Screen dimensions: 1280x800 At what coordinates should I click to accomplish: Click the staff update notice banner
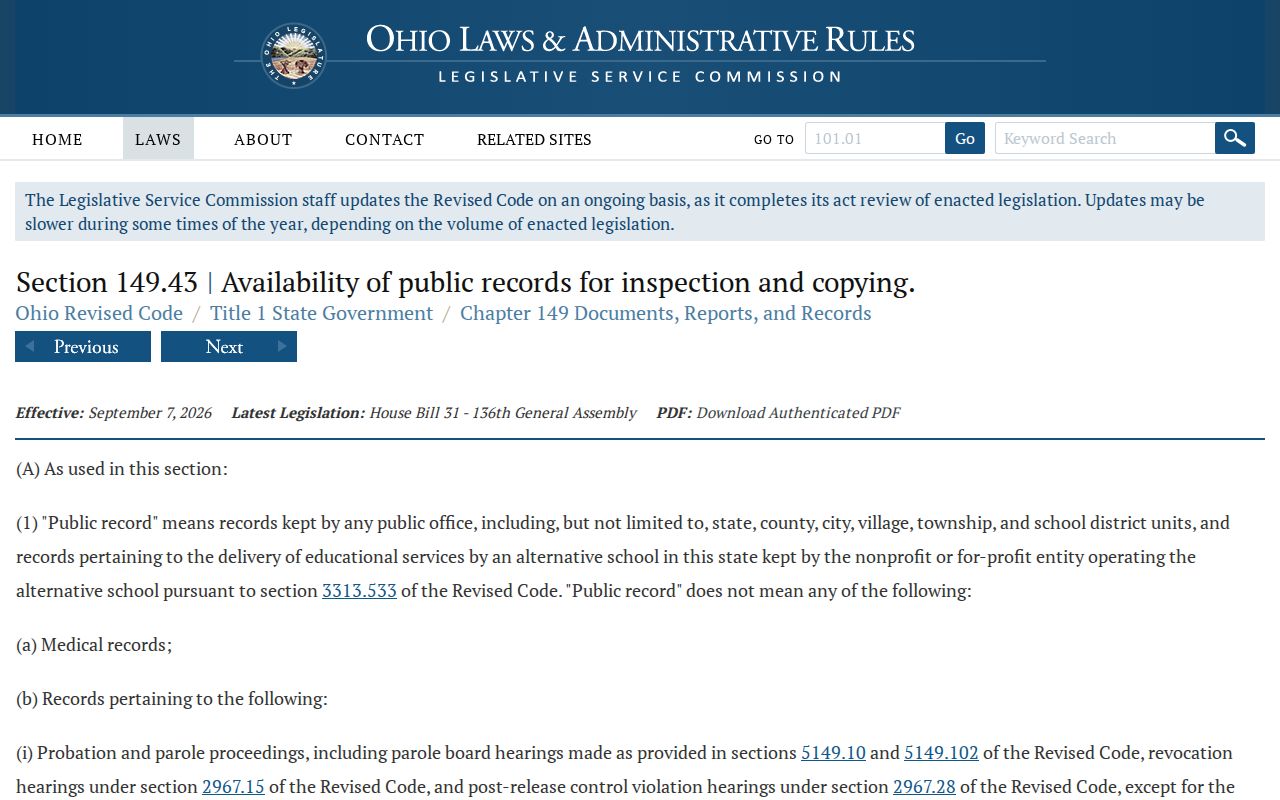click(x=640, y=211)
